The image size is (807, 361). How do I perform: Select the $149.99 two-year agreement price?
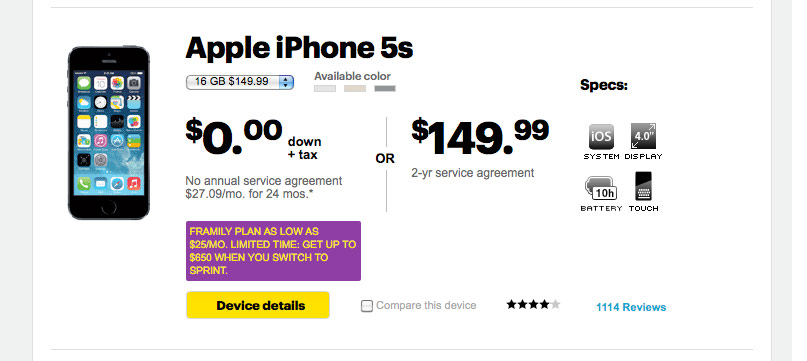coord(480,137)
